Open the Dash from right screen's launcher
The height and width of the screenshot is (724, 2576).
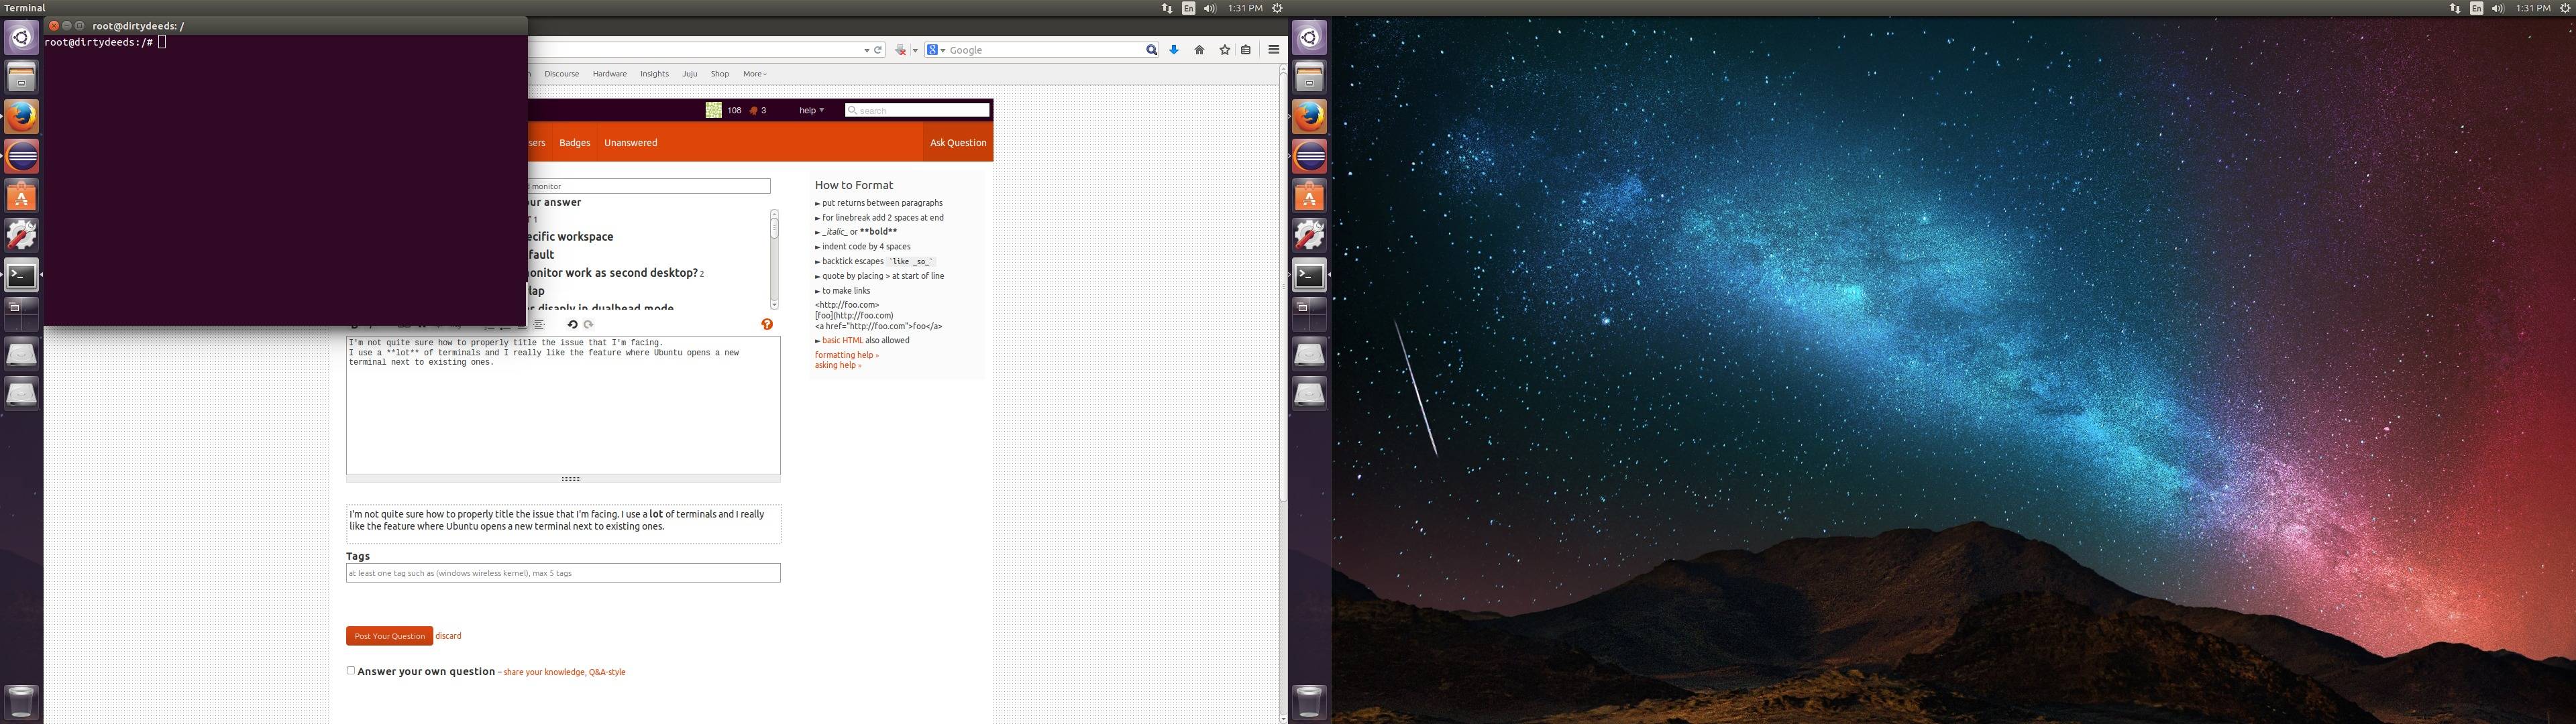coord(1309,38)
